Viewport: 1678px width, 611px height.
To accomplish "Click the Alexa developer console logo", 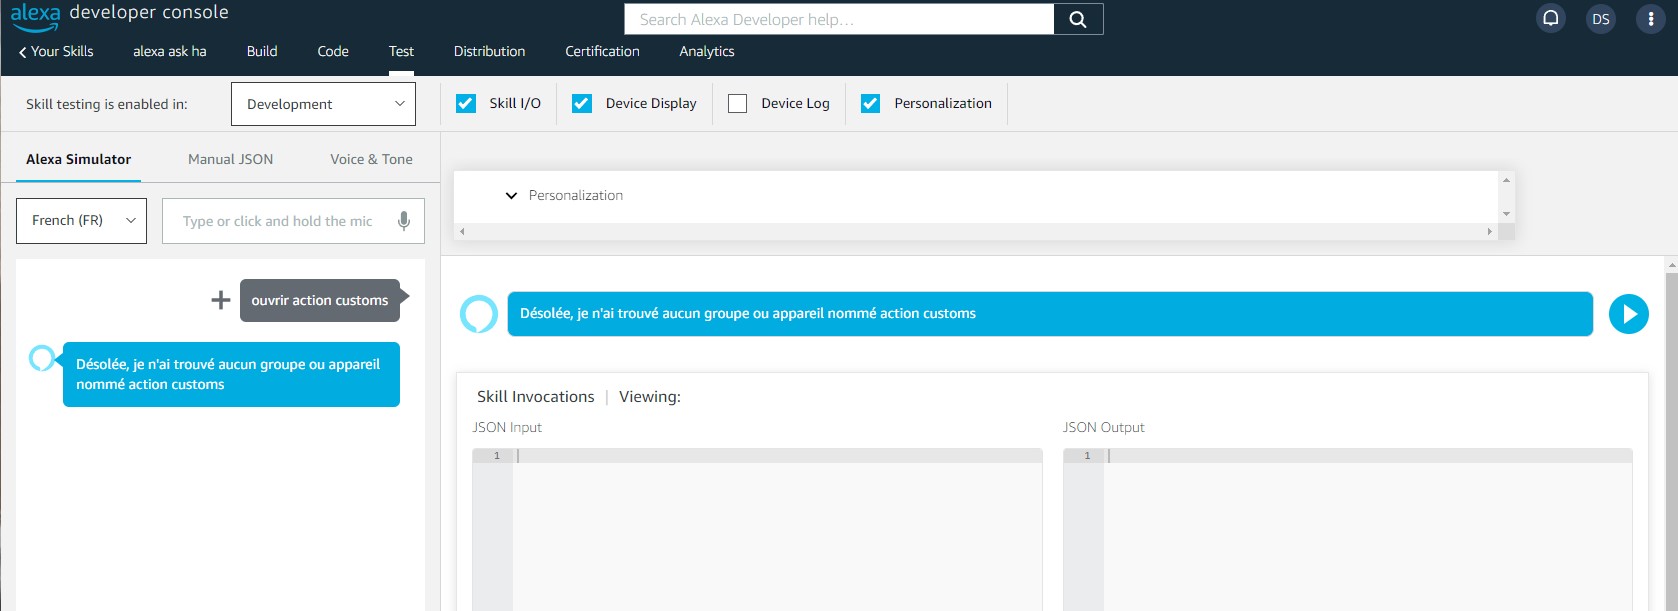I will (120, 14).
